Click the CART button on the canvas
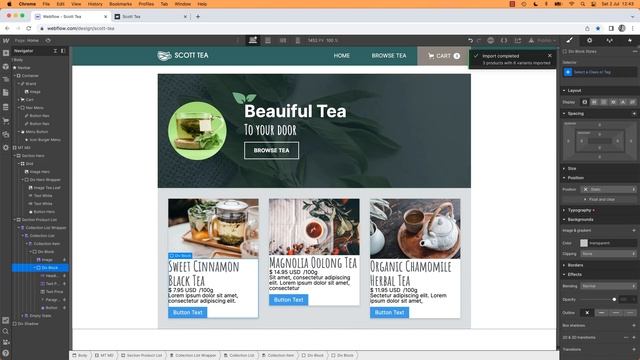 coord(443,56)
